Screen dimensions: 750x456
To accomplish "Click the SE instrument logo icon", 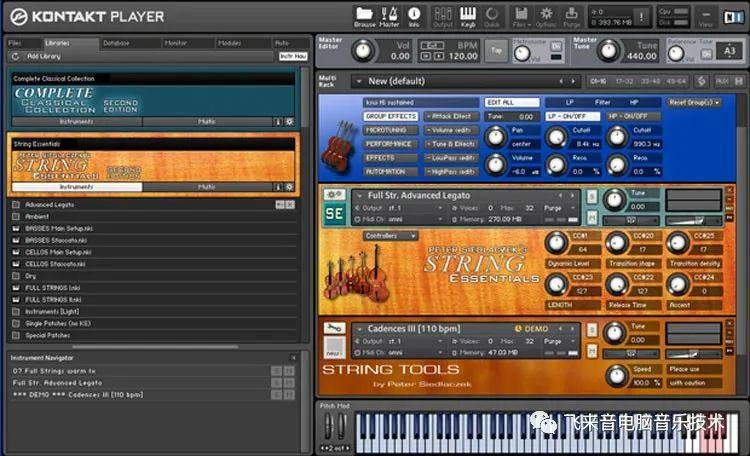I will [334, 214].
